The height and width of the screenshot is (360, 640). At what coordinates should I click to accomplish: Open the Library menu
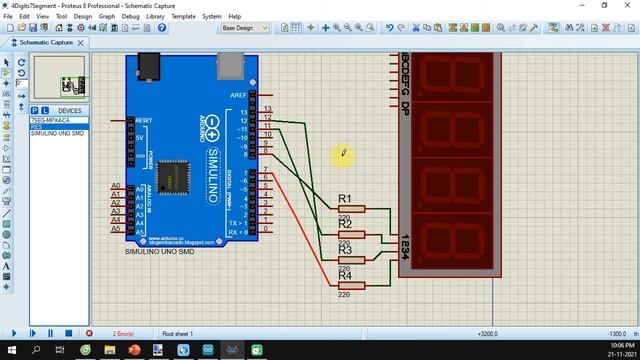click(155, 16)
